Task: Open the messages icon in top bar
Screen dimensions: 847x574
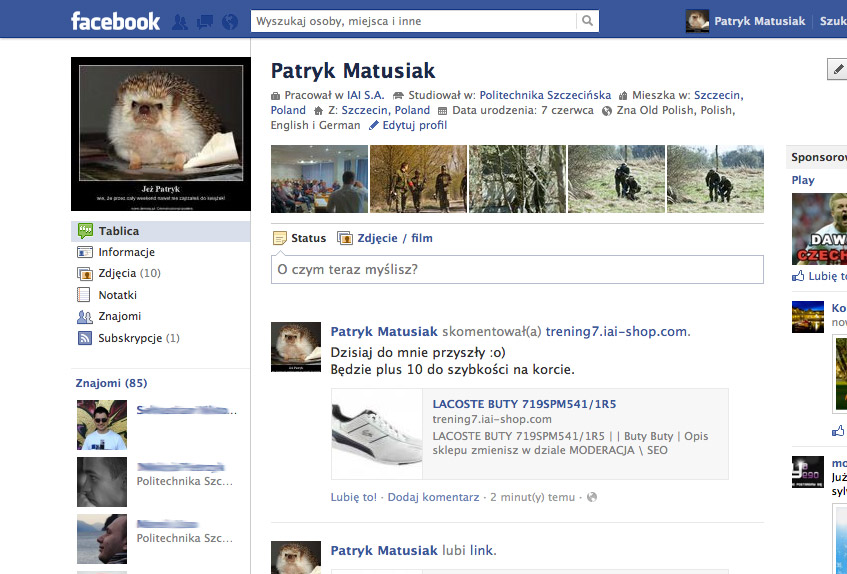Action: point(205,21)
